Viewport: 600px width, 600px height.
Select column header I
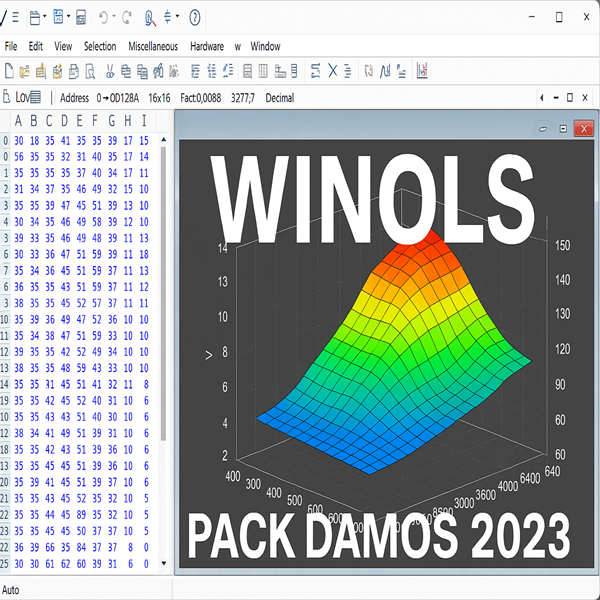(x=144, y=121)
